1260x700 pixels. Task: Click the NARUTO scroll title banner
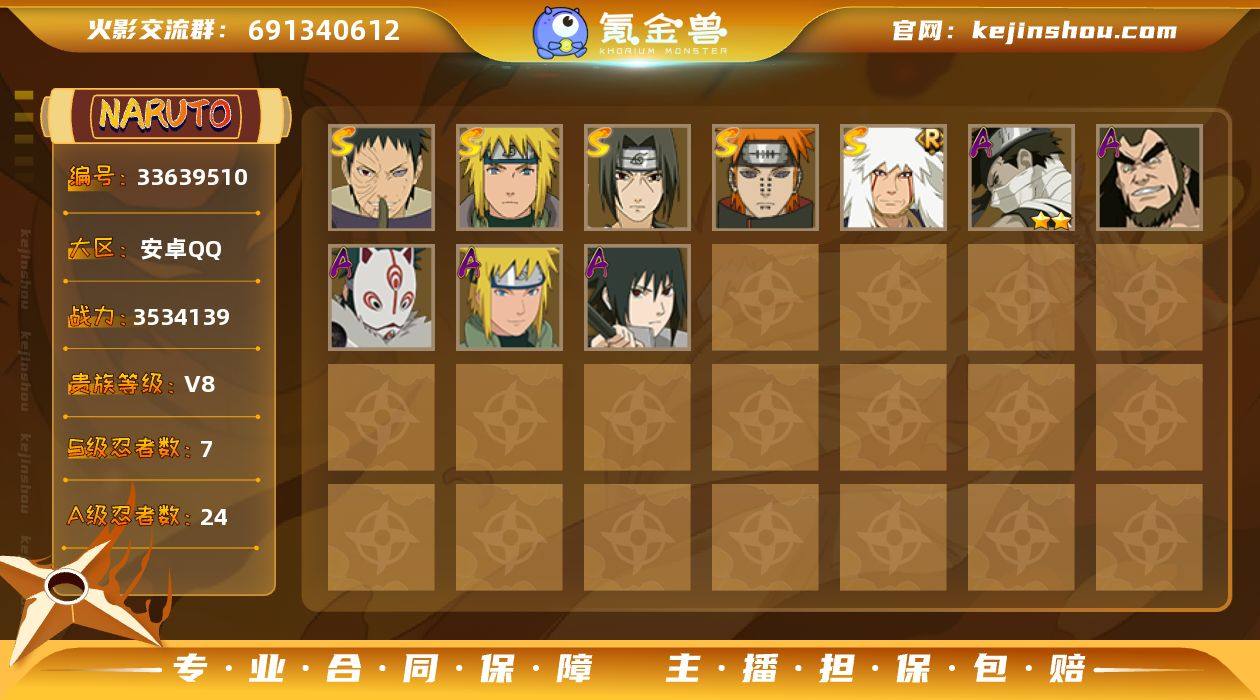(x=166, y=115)
